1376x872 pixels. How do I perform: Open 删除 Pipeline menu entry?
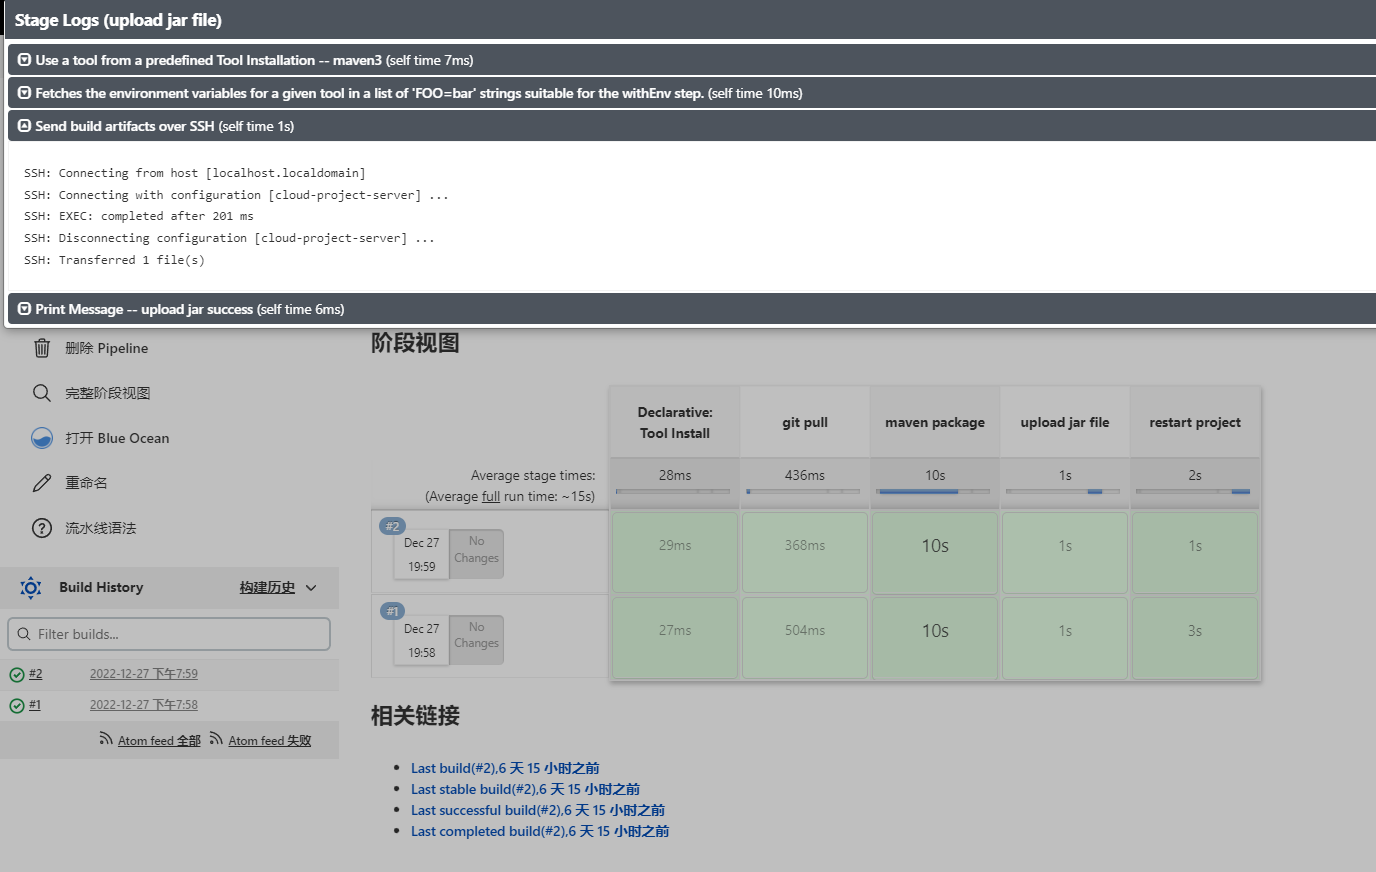[x=106, y=348]
